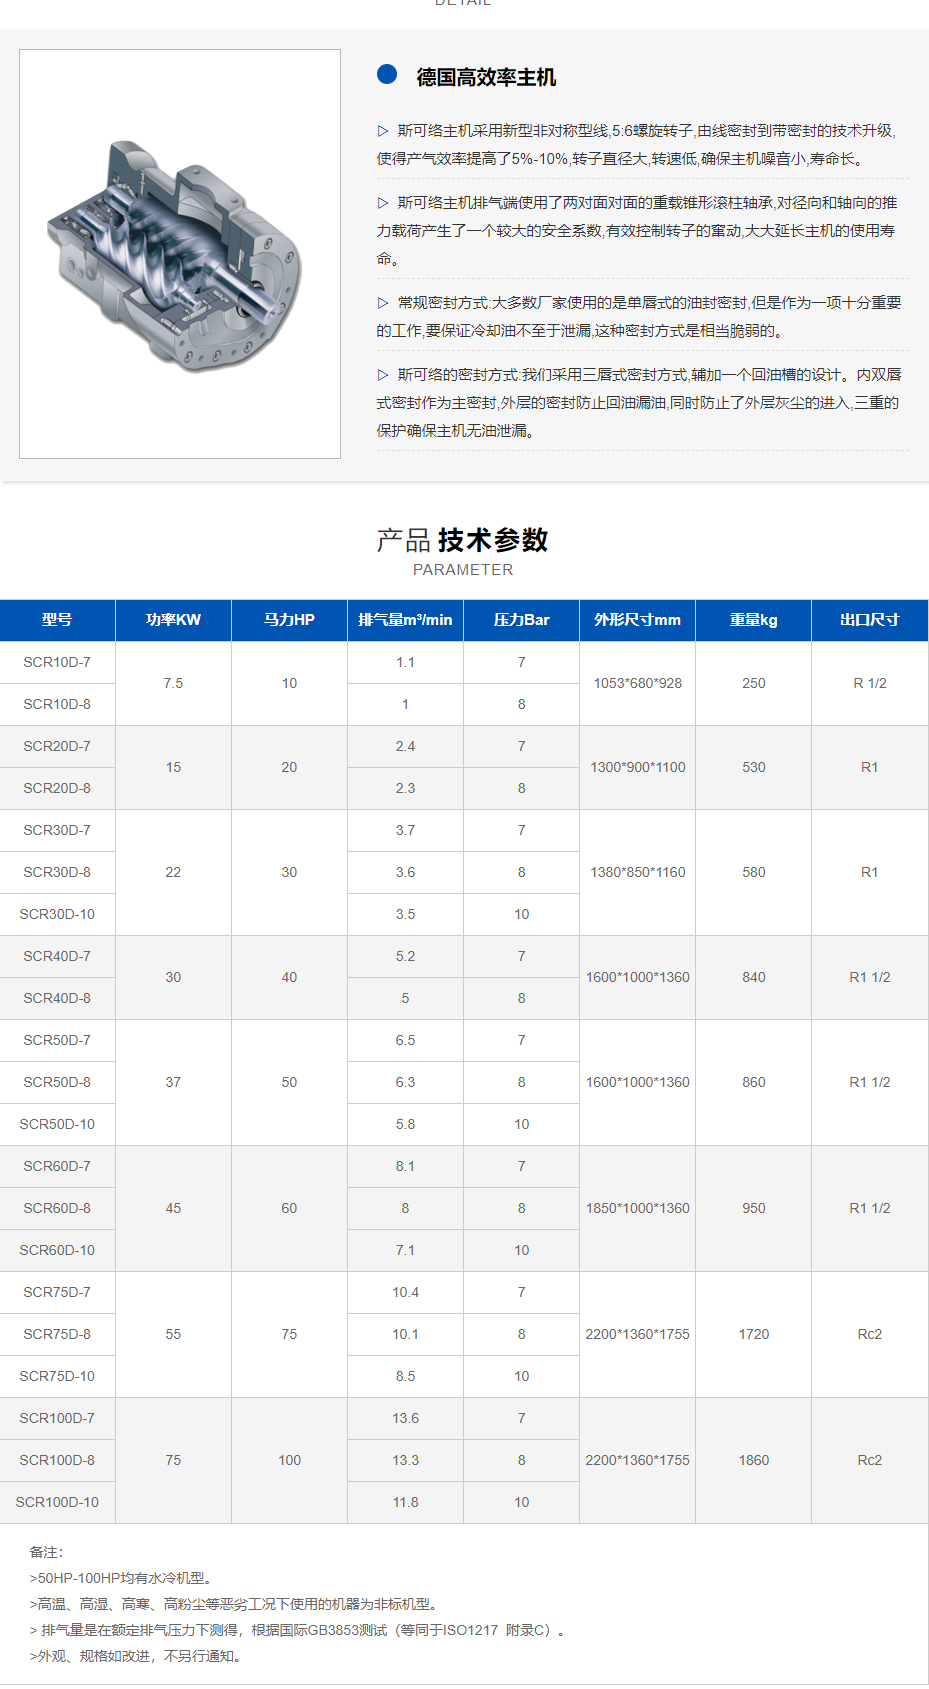Select the 型号 column header
929x1689 pixels.
57,620
